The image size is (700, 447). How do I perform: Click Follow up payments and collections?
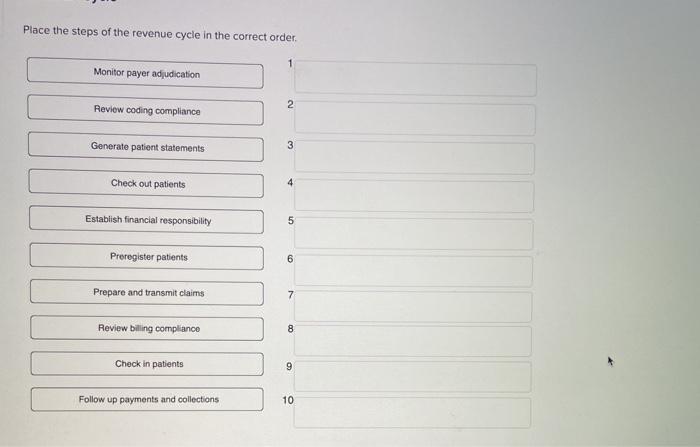coord(147,399)
